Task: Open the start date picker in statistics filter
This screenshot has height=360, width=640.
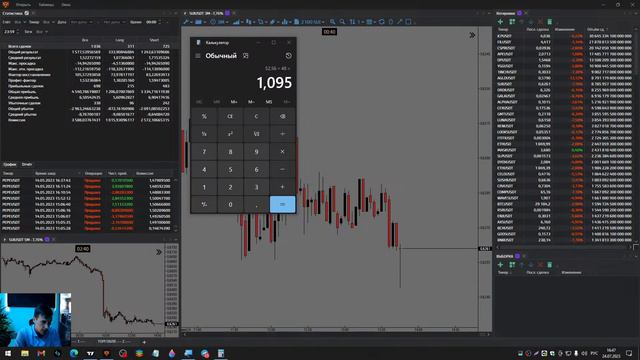Action: (x=82, y=22)
